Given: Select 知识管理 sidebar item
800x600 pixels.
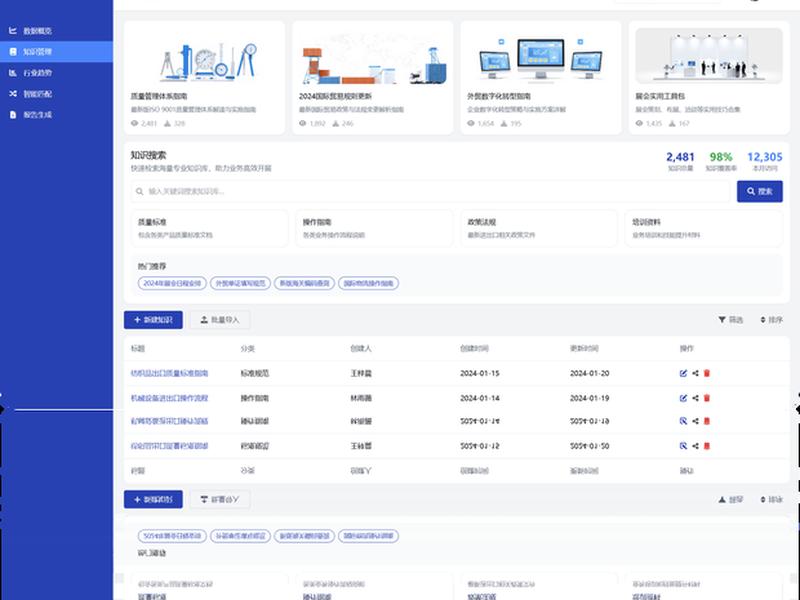Looking at the screenshot, I should point(56,52).
